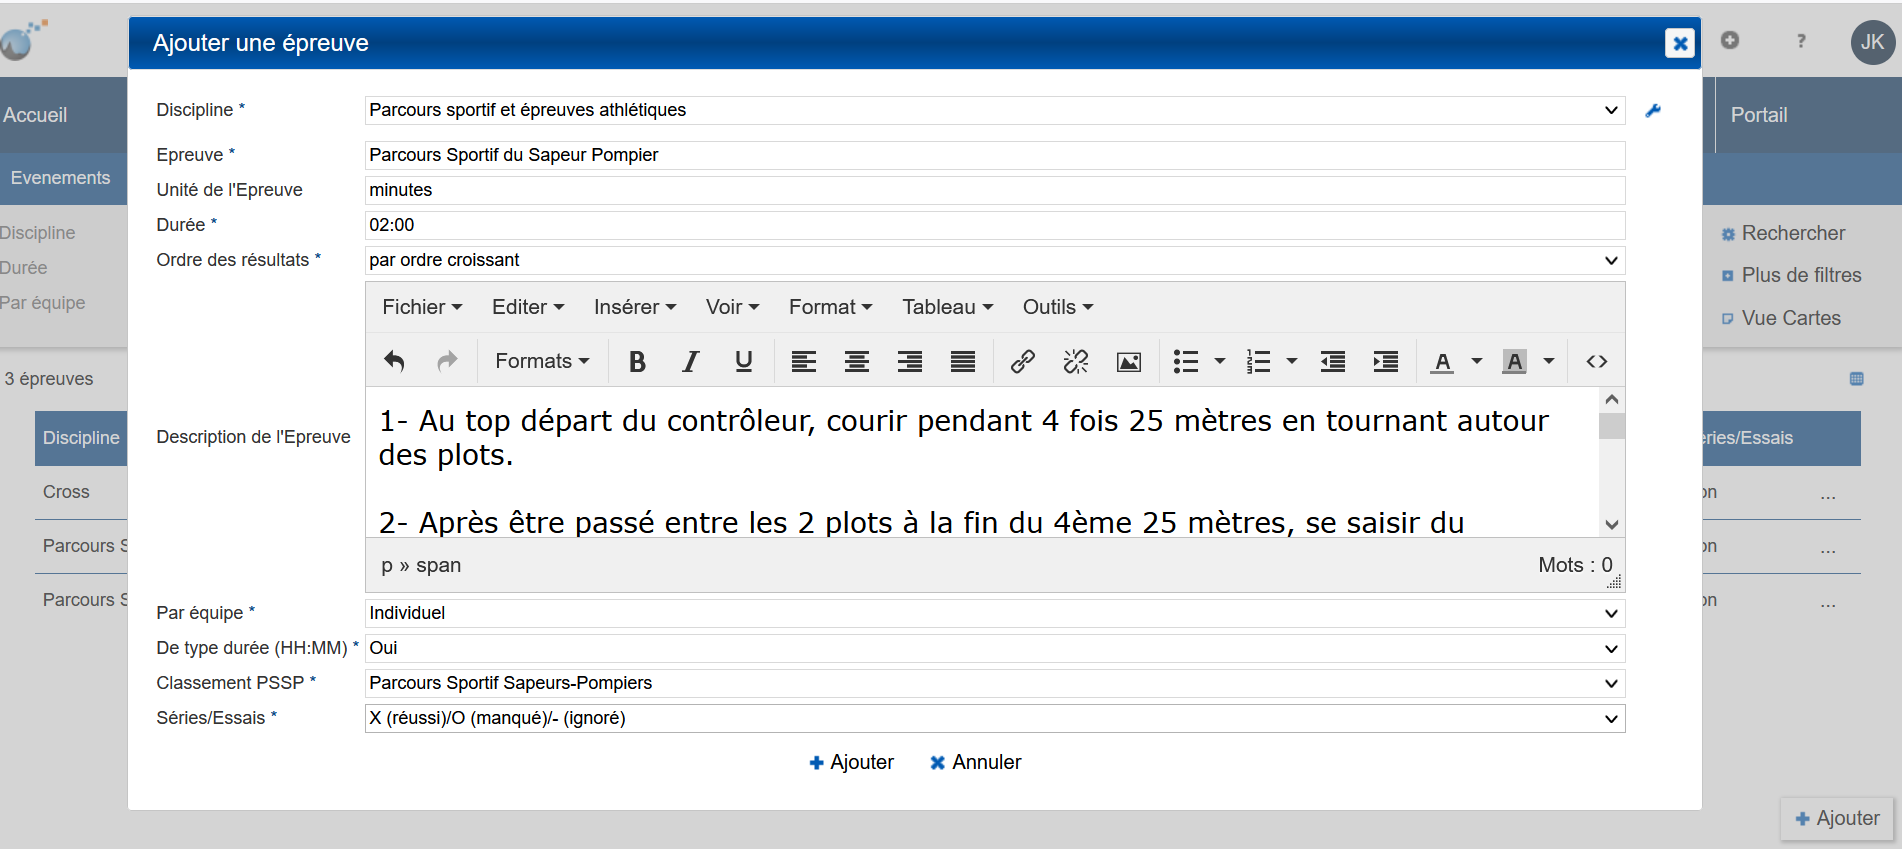The width and height of the screenshot is (1902, 849).
Task: Open the Formats dropdown in the editor
Action: [542, 361]
